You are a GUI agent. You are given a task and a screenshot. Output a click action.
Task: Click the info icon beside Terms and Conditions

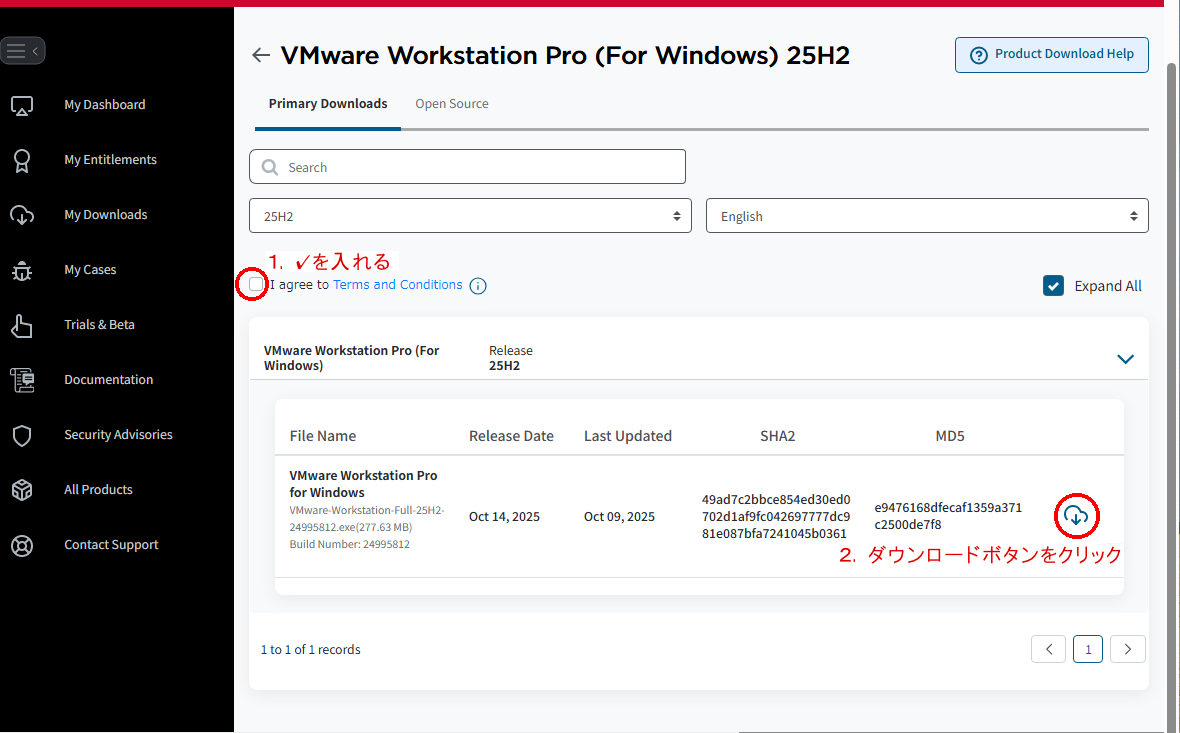(x=478, y=286)
